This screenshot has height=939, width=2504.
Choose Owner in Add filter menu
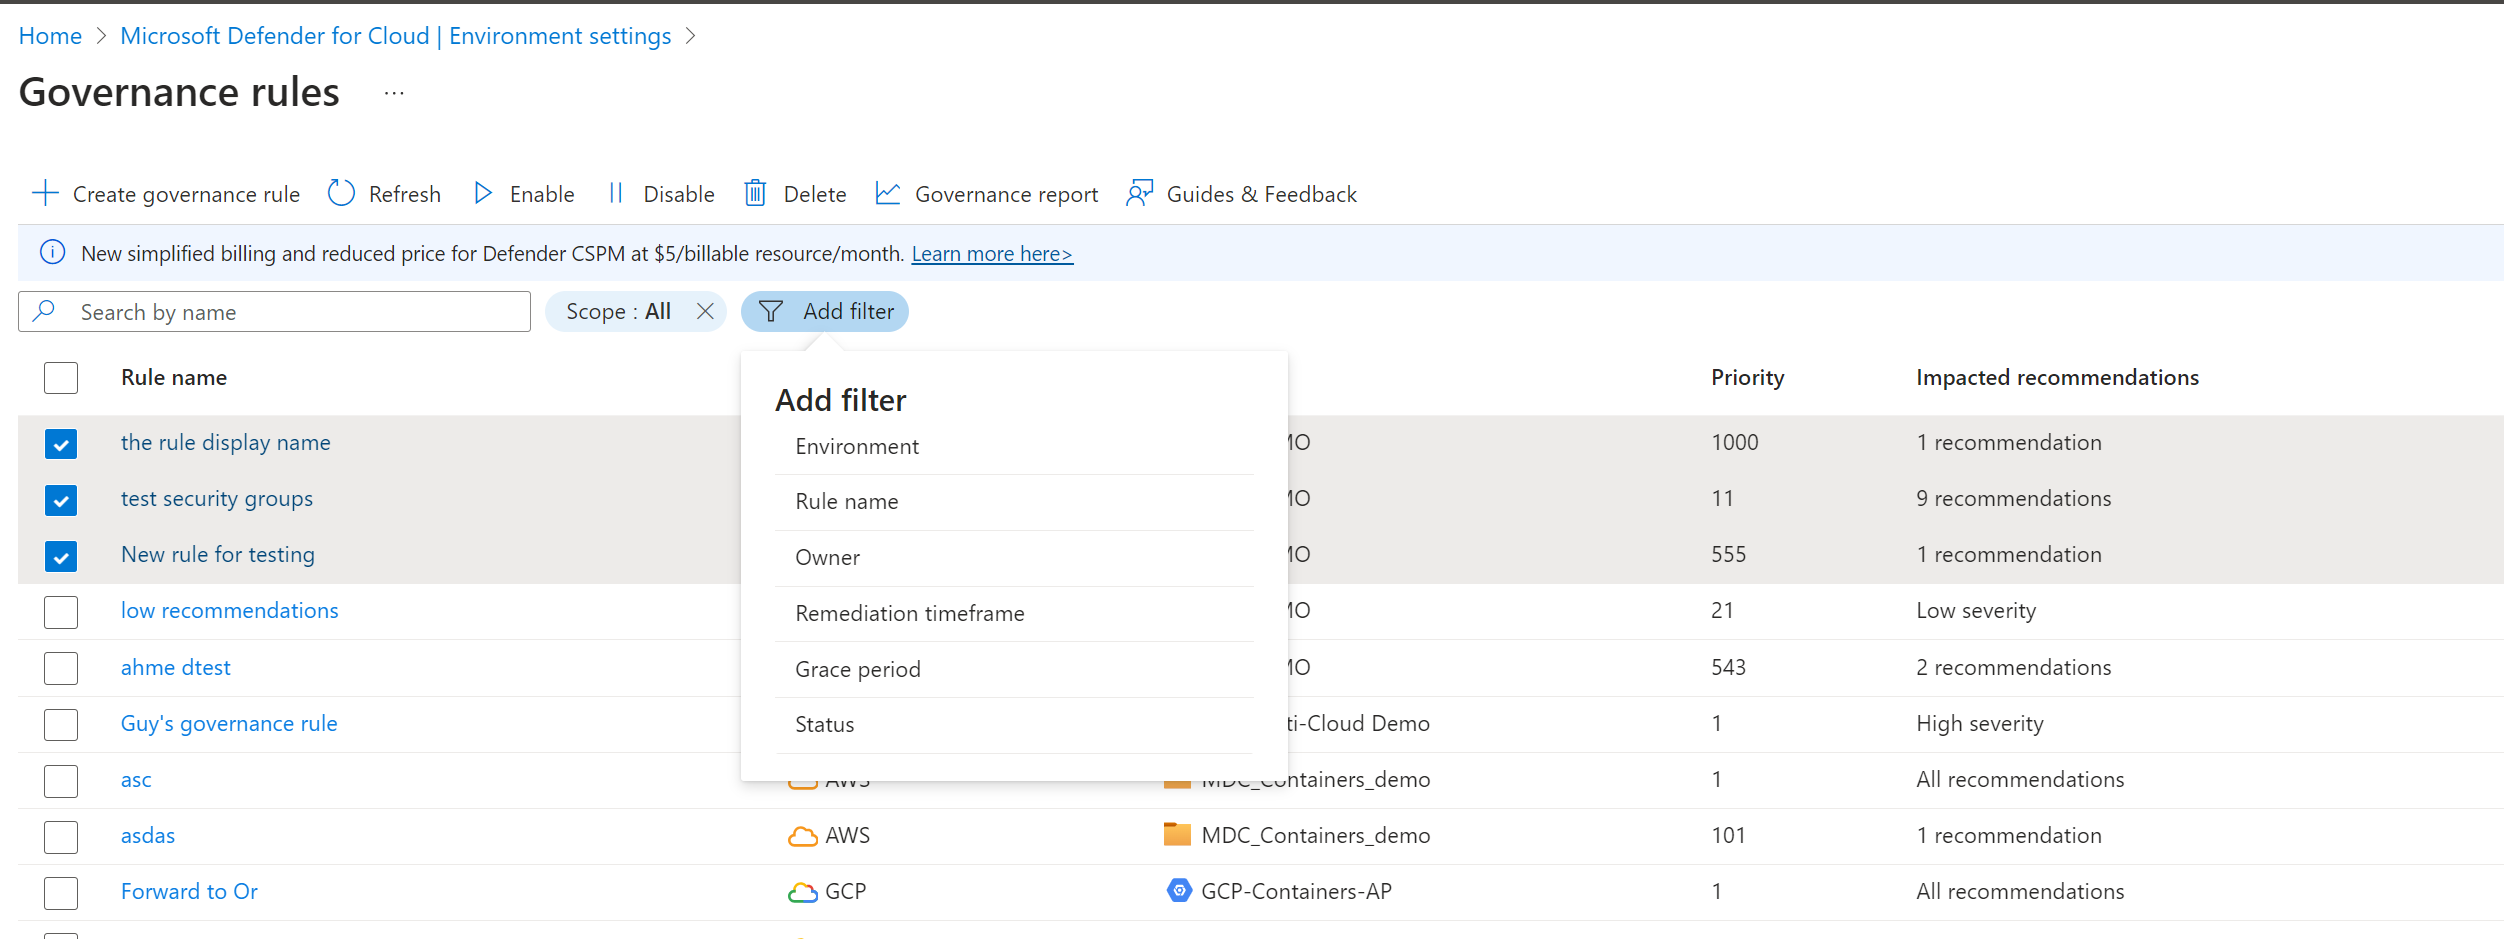[x=1014, y=558]
